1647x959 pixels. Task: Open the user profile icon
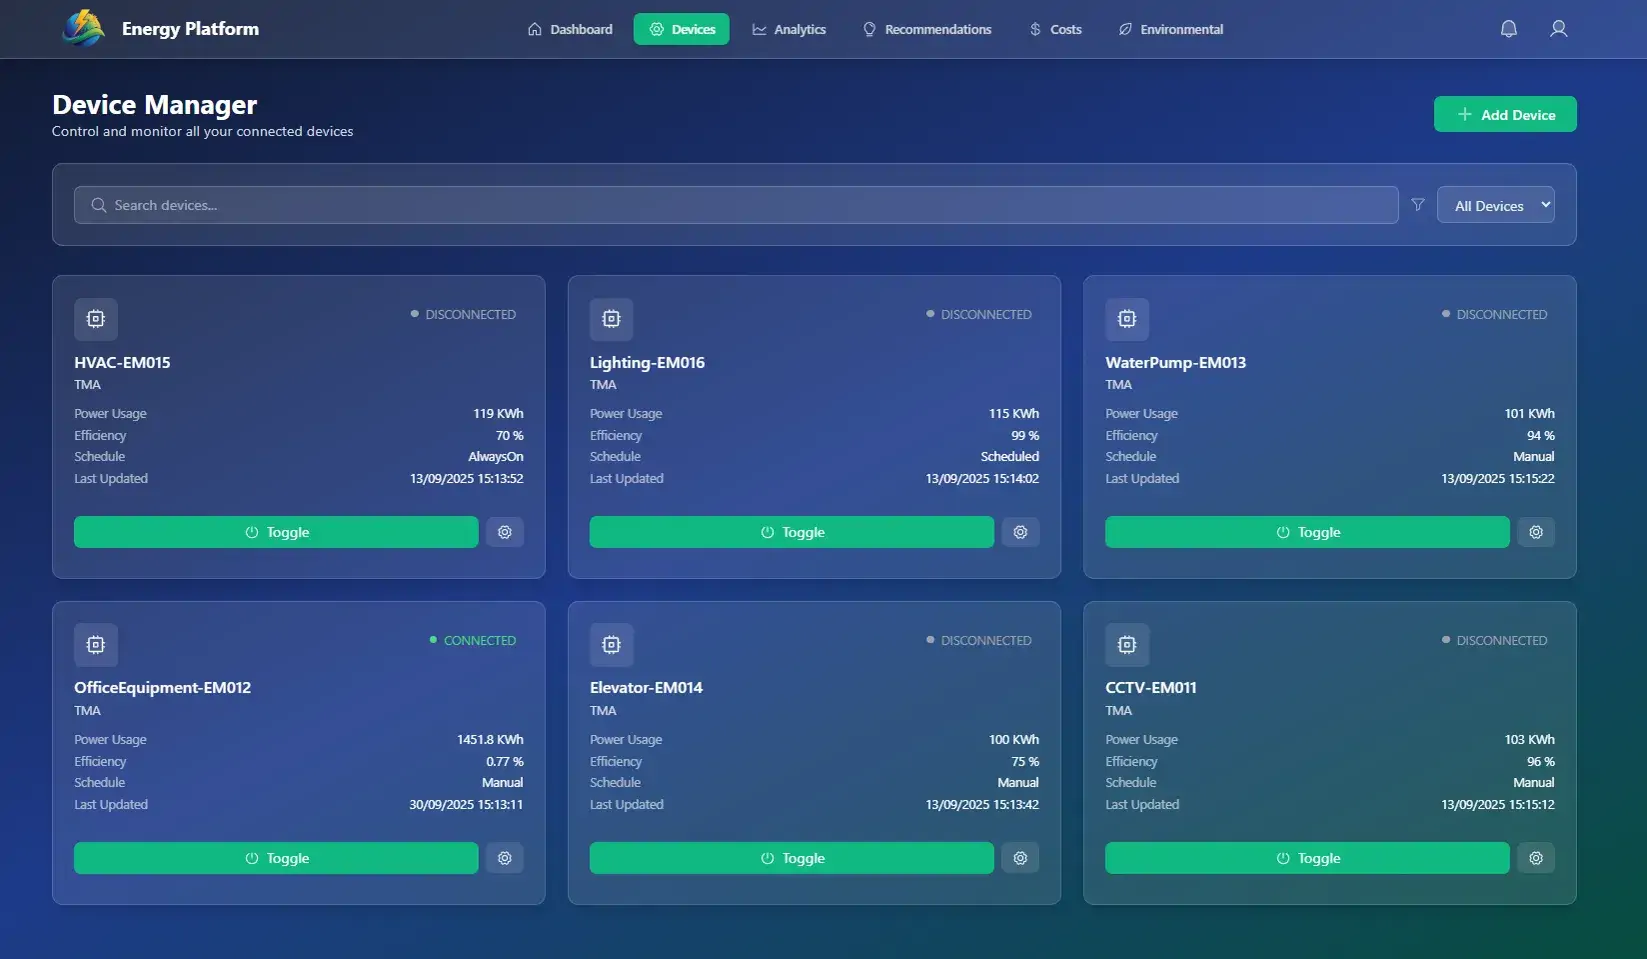click(x=1558, y=29)
